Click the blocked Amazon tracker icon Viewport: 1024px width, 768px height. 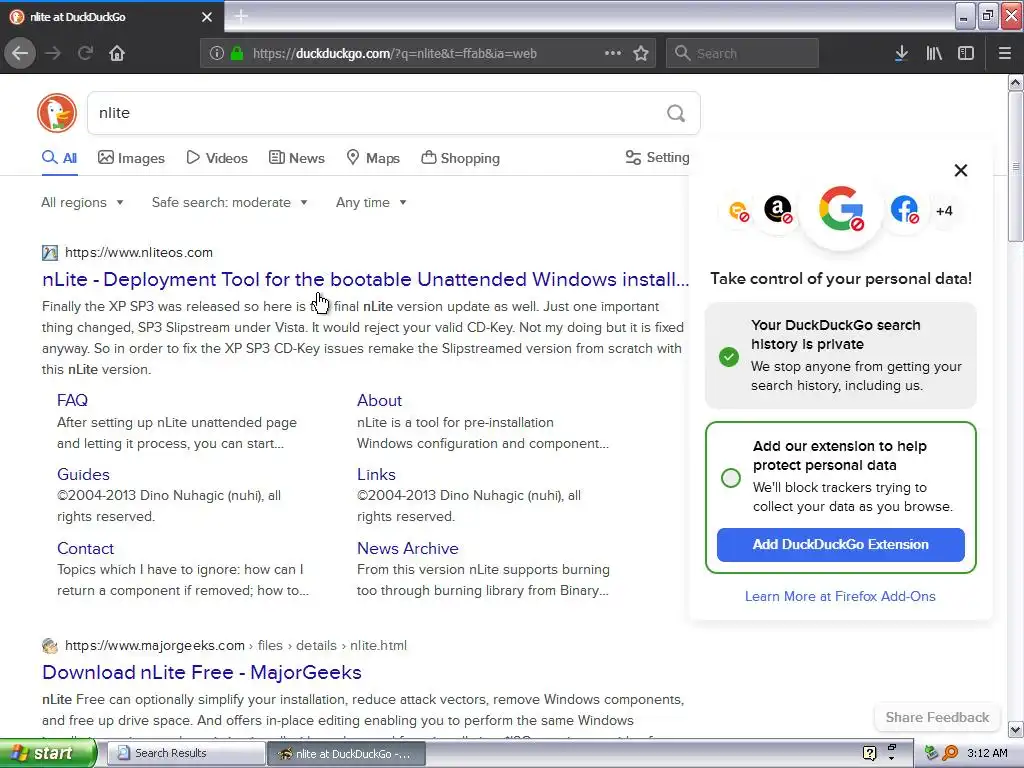778,210
